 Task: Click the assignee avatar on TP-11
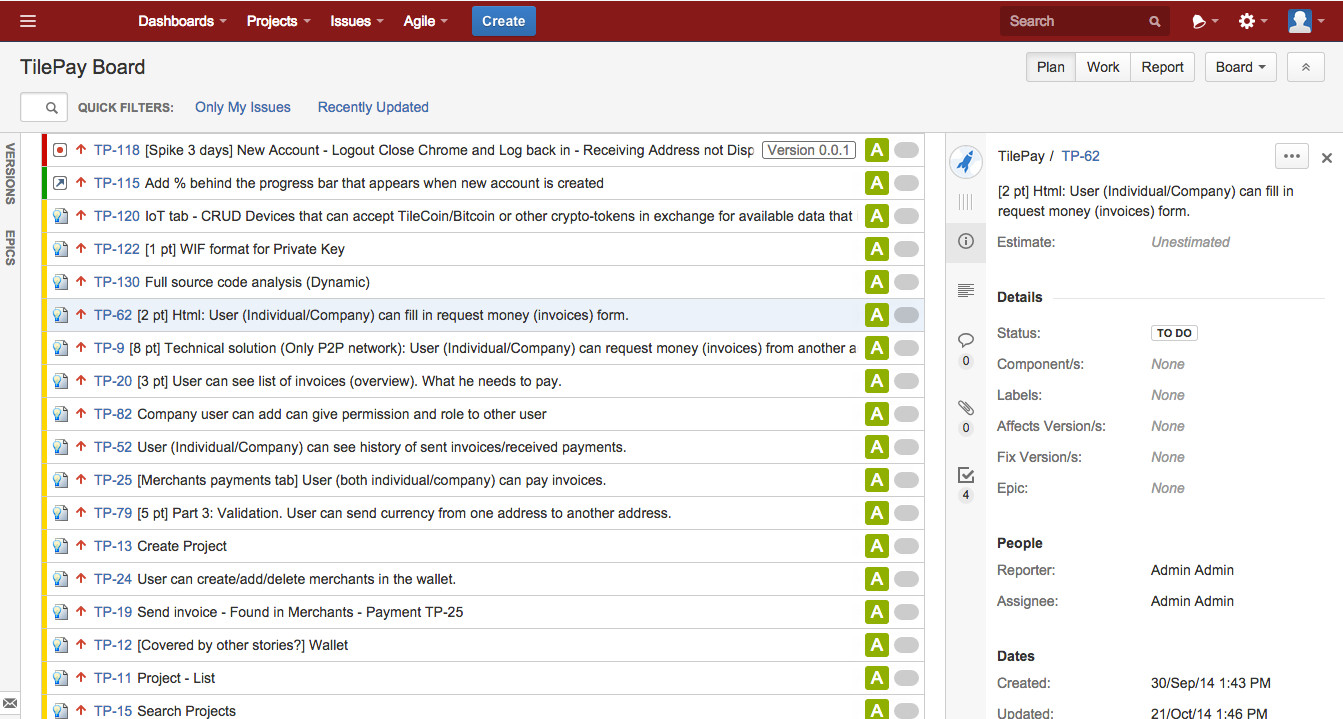877,678
